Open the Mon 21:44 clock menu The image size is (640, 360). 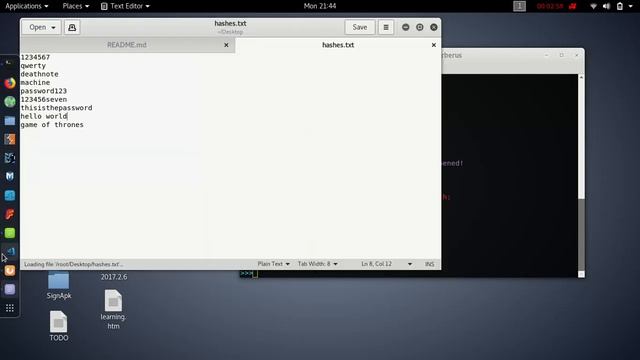[320, 6]
